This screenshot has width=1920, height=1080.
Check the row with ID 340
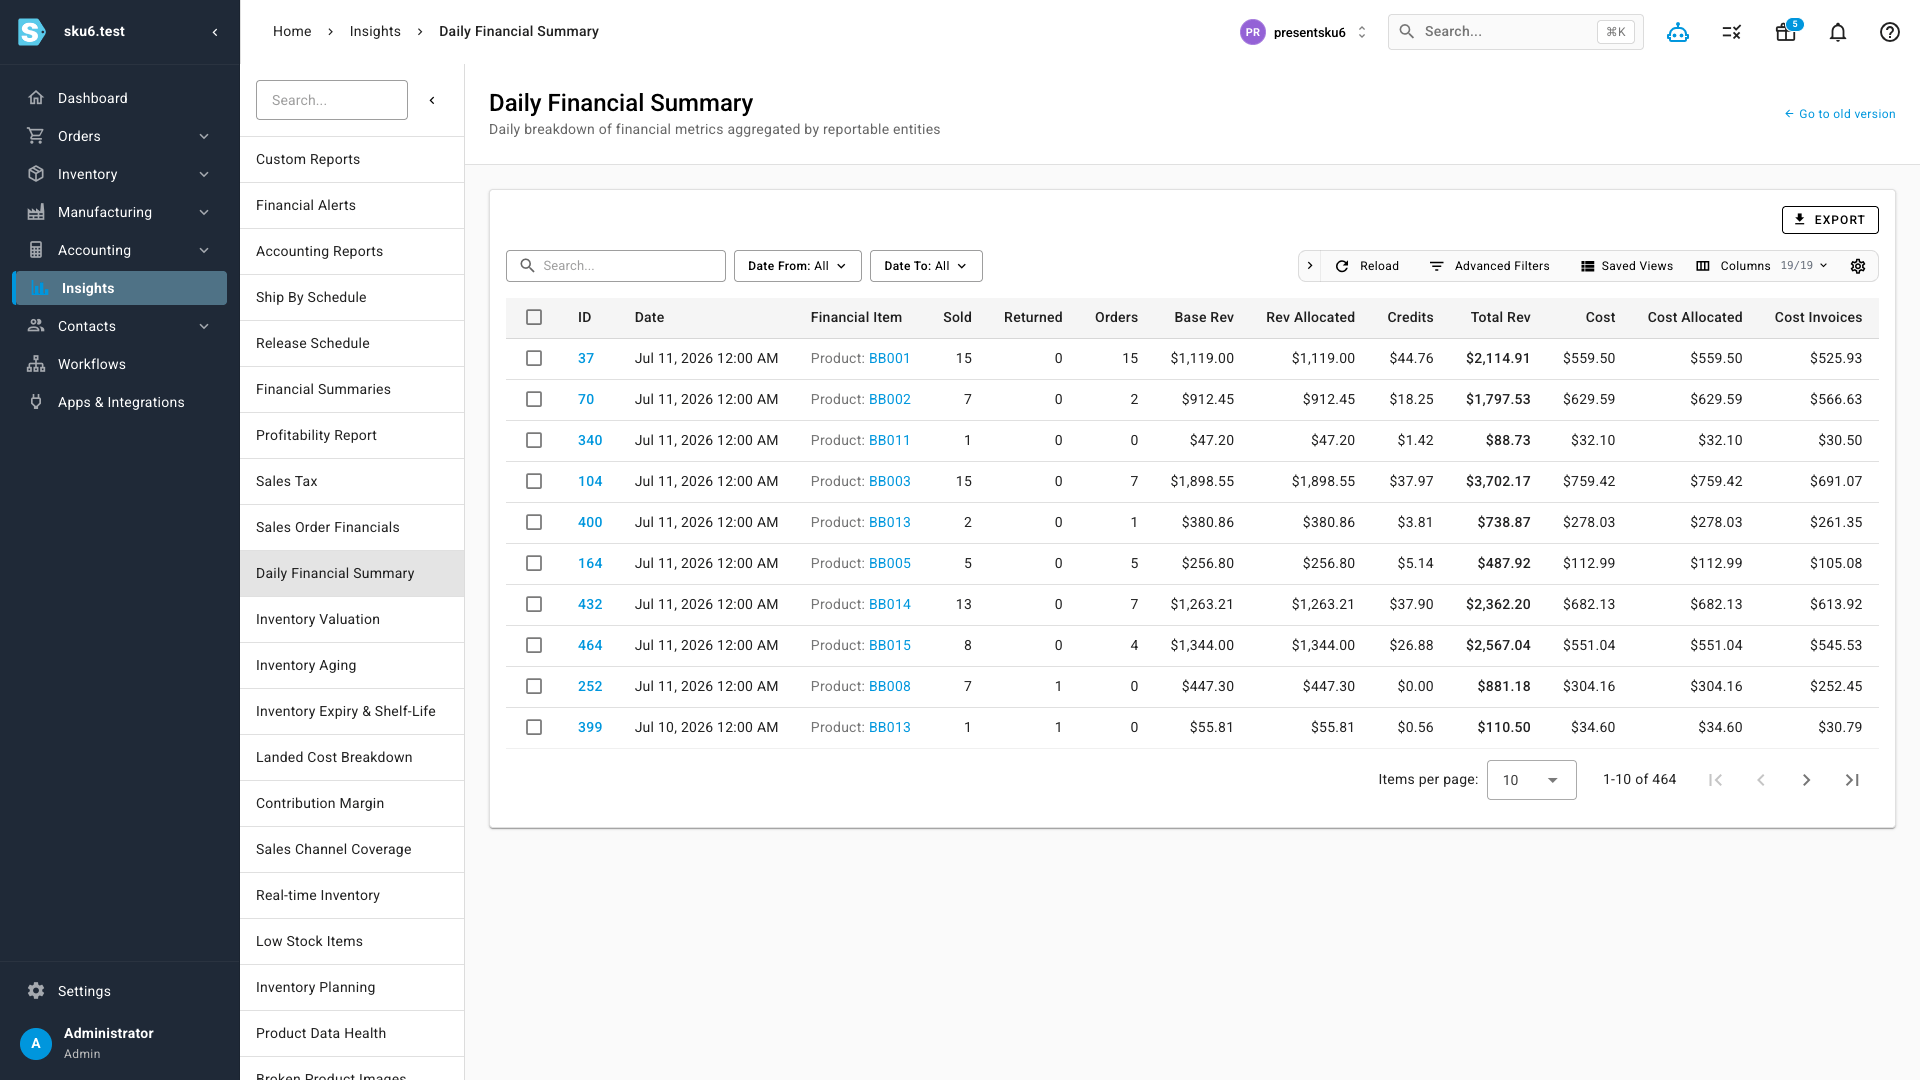pos(534,440)
